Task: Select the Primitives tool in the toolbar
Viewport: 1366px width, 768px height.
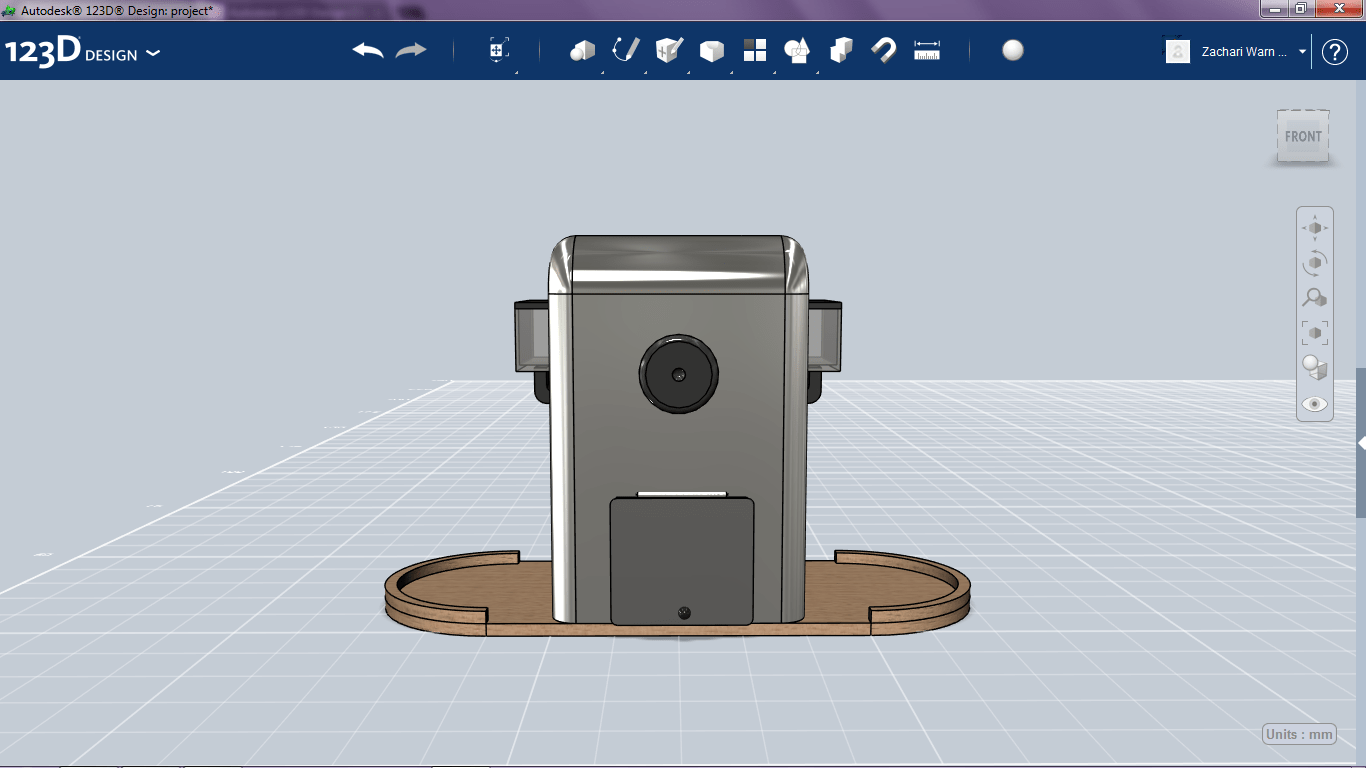Action: coord(583,50)
